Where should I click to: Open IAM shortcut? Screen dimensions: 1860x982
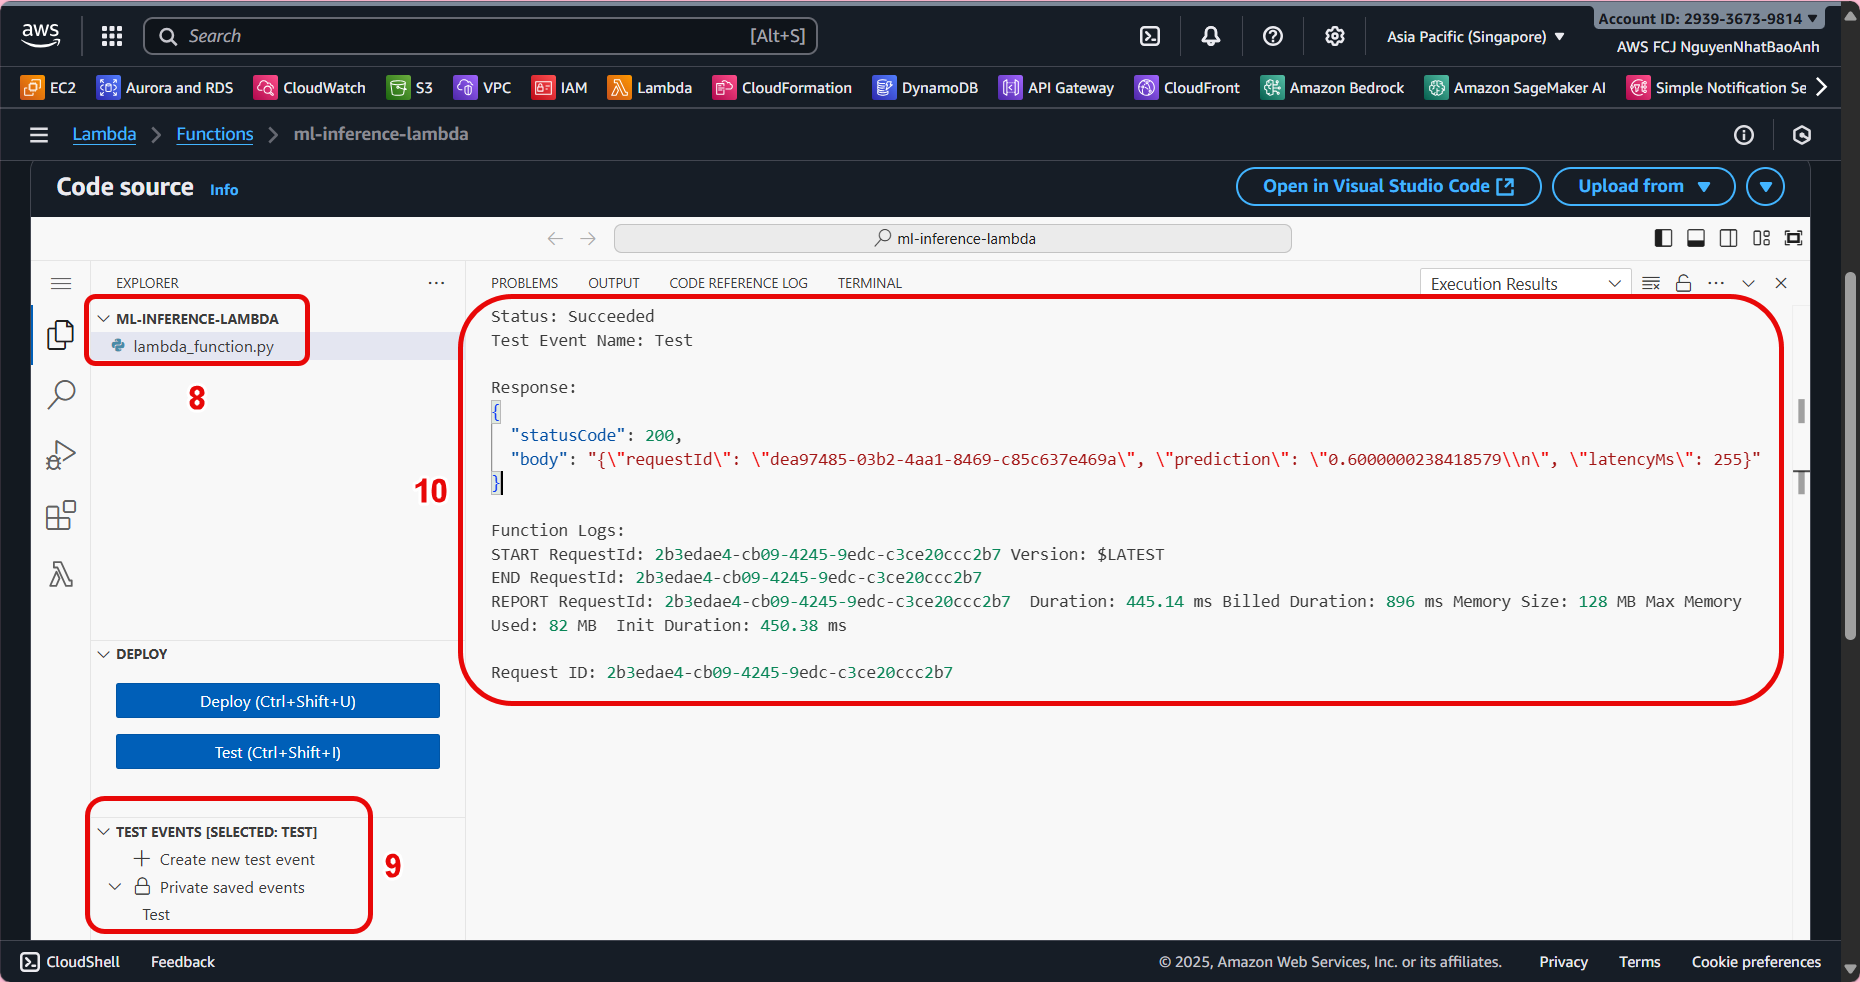point(560,88)
